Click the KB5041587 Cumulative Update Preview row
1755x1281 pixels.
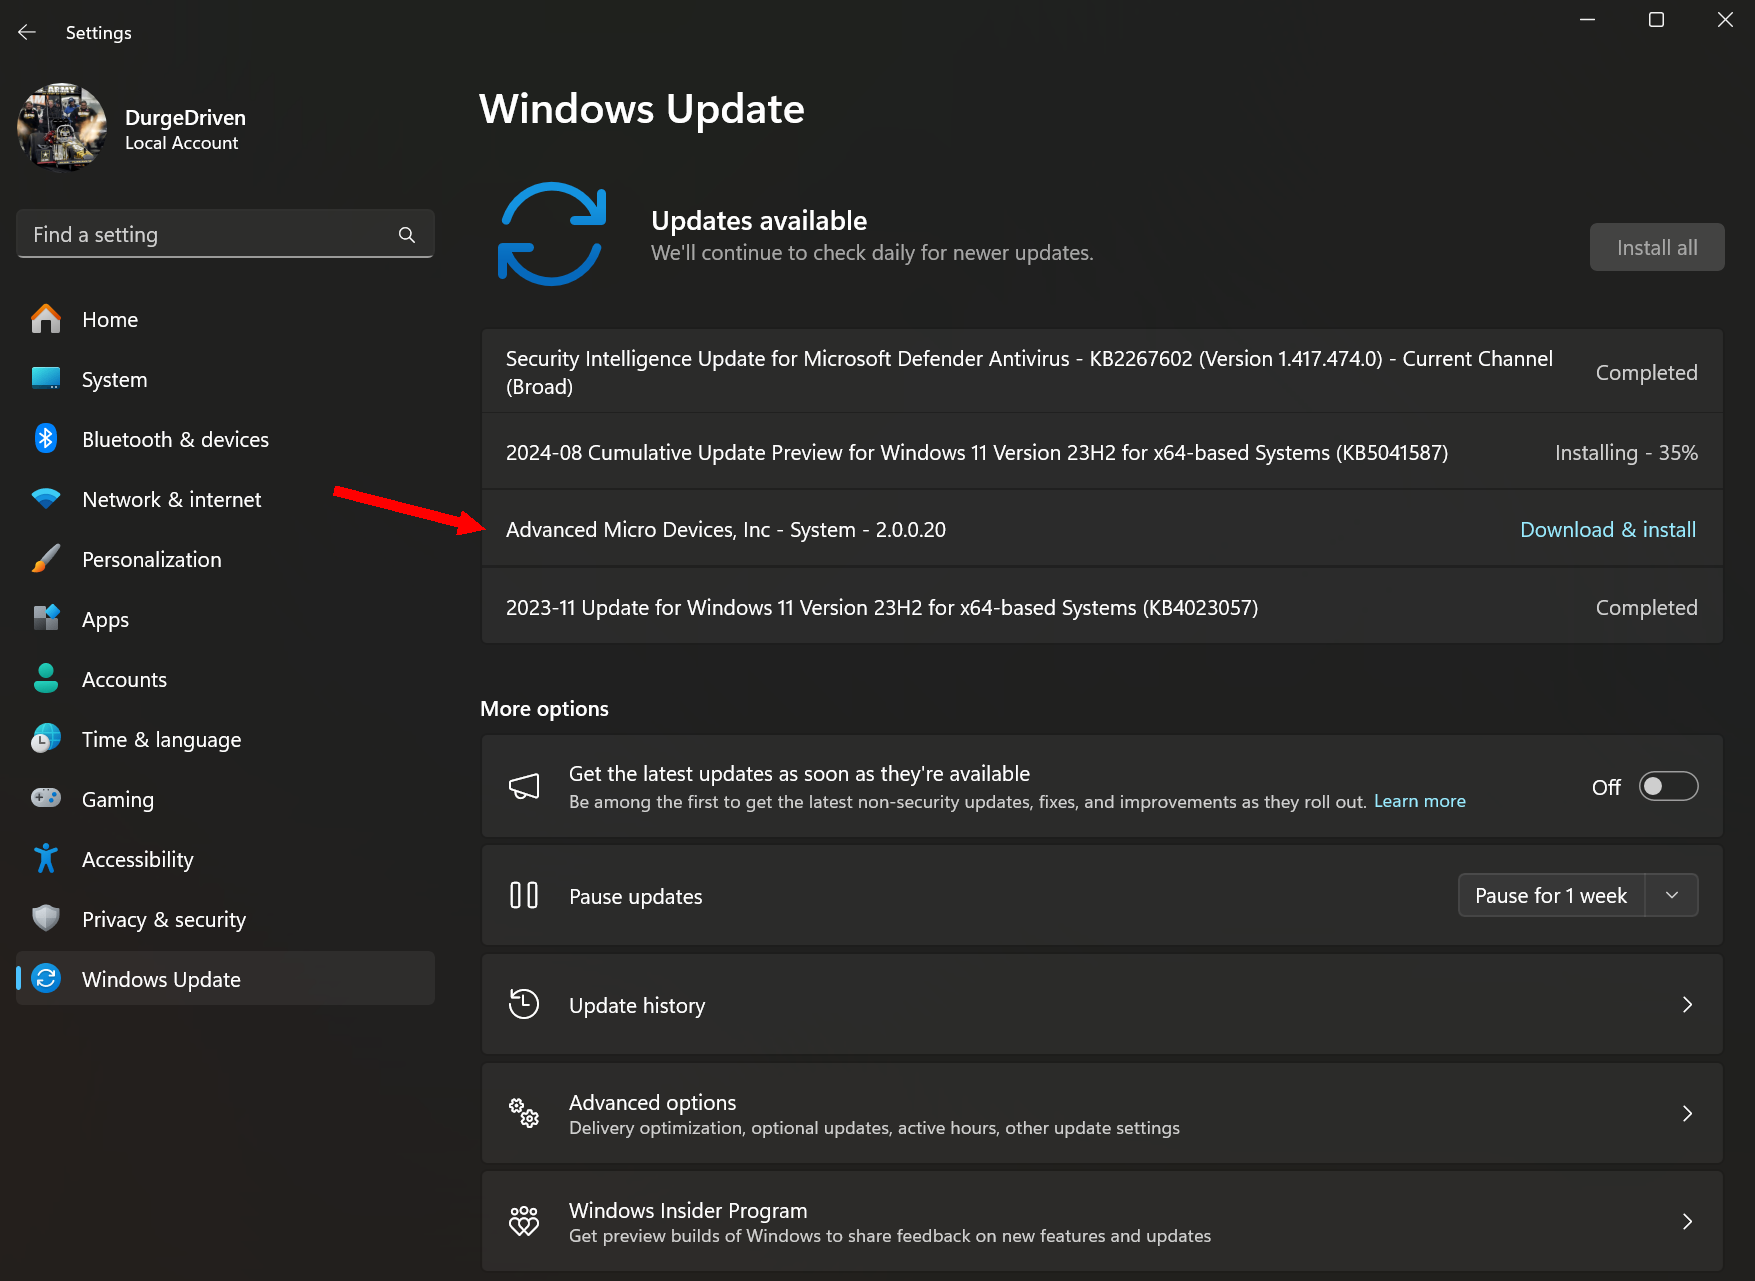coord(1102,452)
